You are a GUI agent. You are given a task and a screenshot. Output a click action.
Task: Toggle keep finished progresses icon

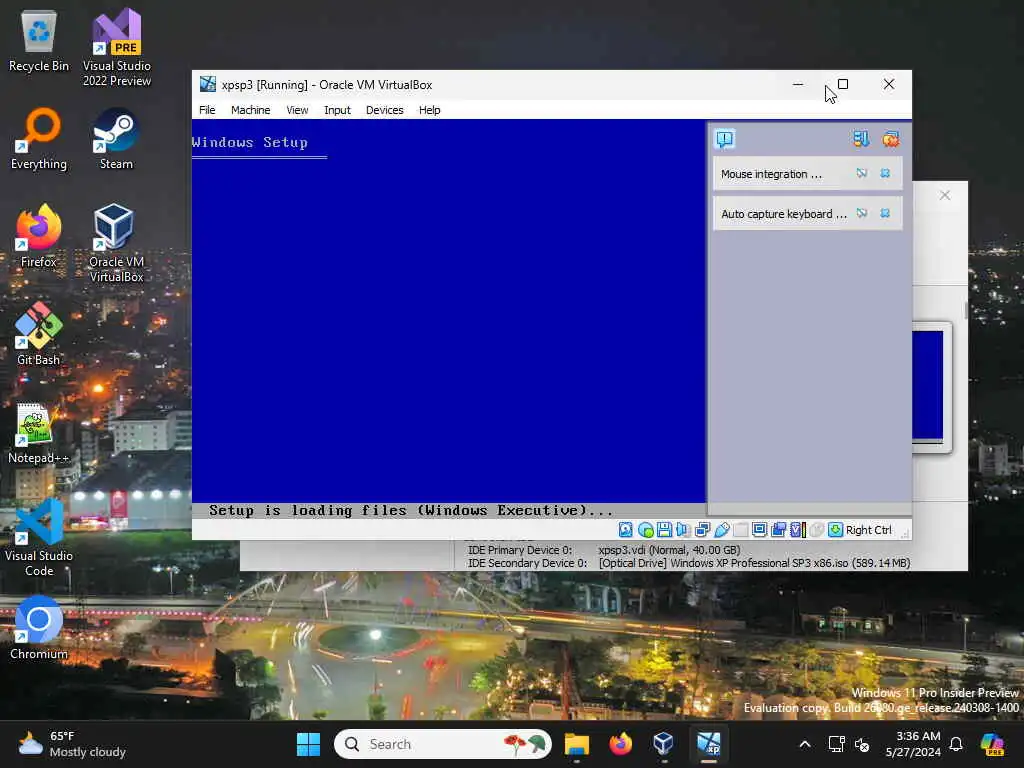click(x=861, y=139)
